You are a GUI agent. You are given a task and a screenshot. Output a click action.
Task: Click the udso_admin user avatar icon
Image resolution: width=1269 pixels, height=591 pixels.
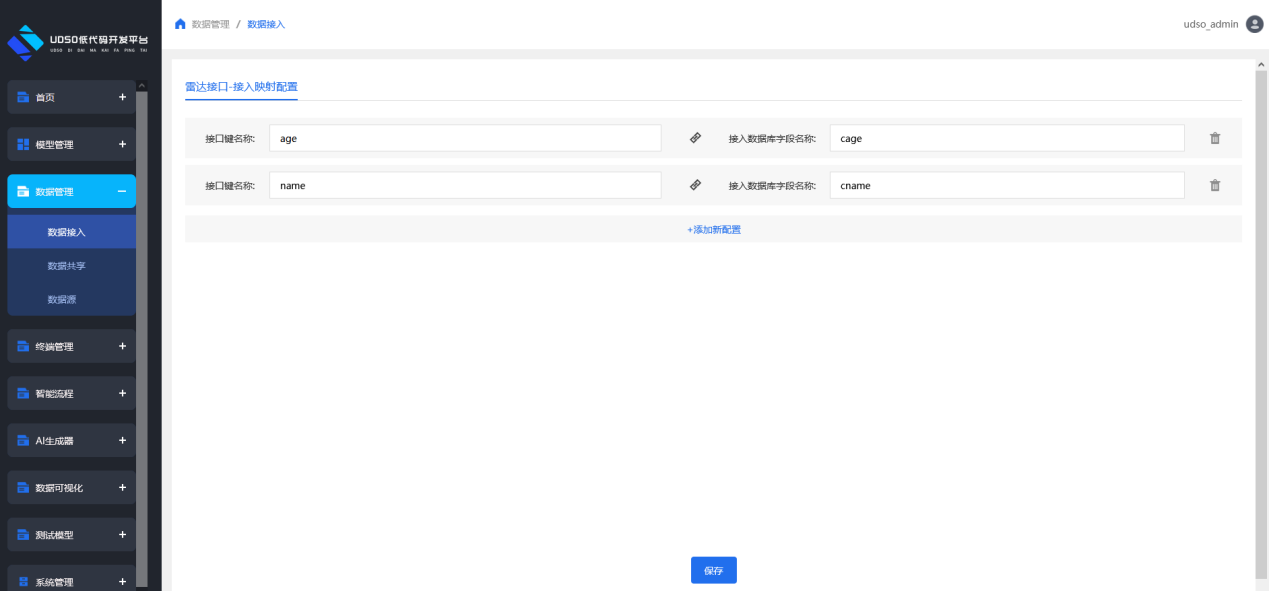[1254, 24]
